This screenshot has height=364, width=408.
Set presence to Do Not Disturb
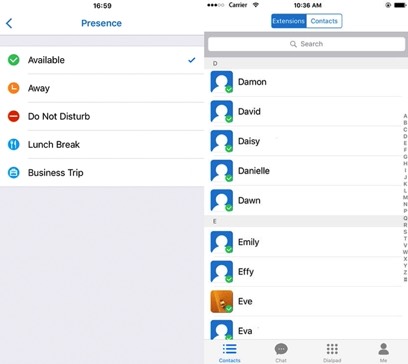click(102, 116)
